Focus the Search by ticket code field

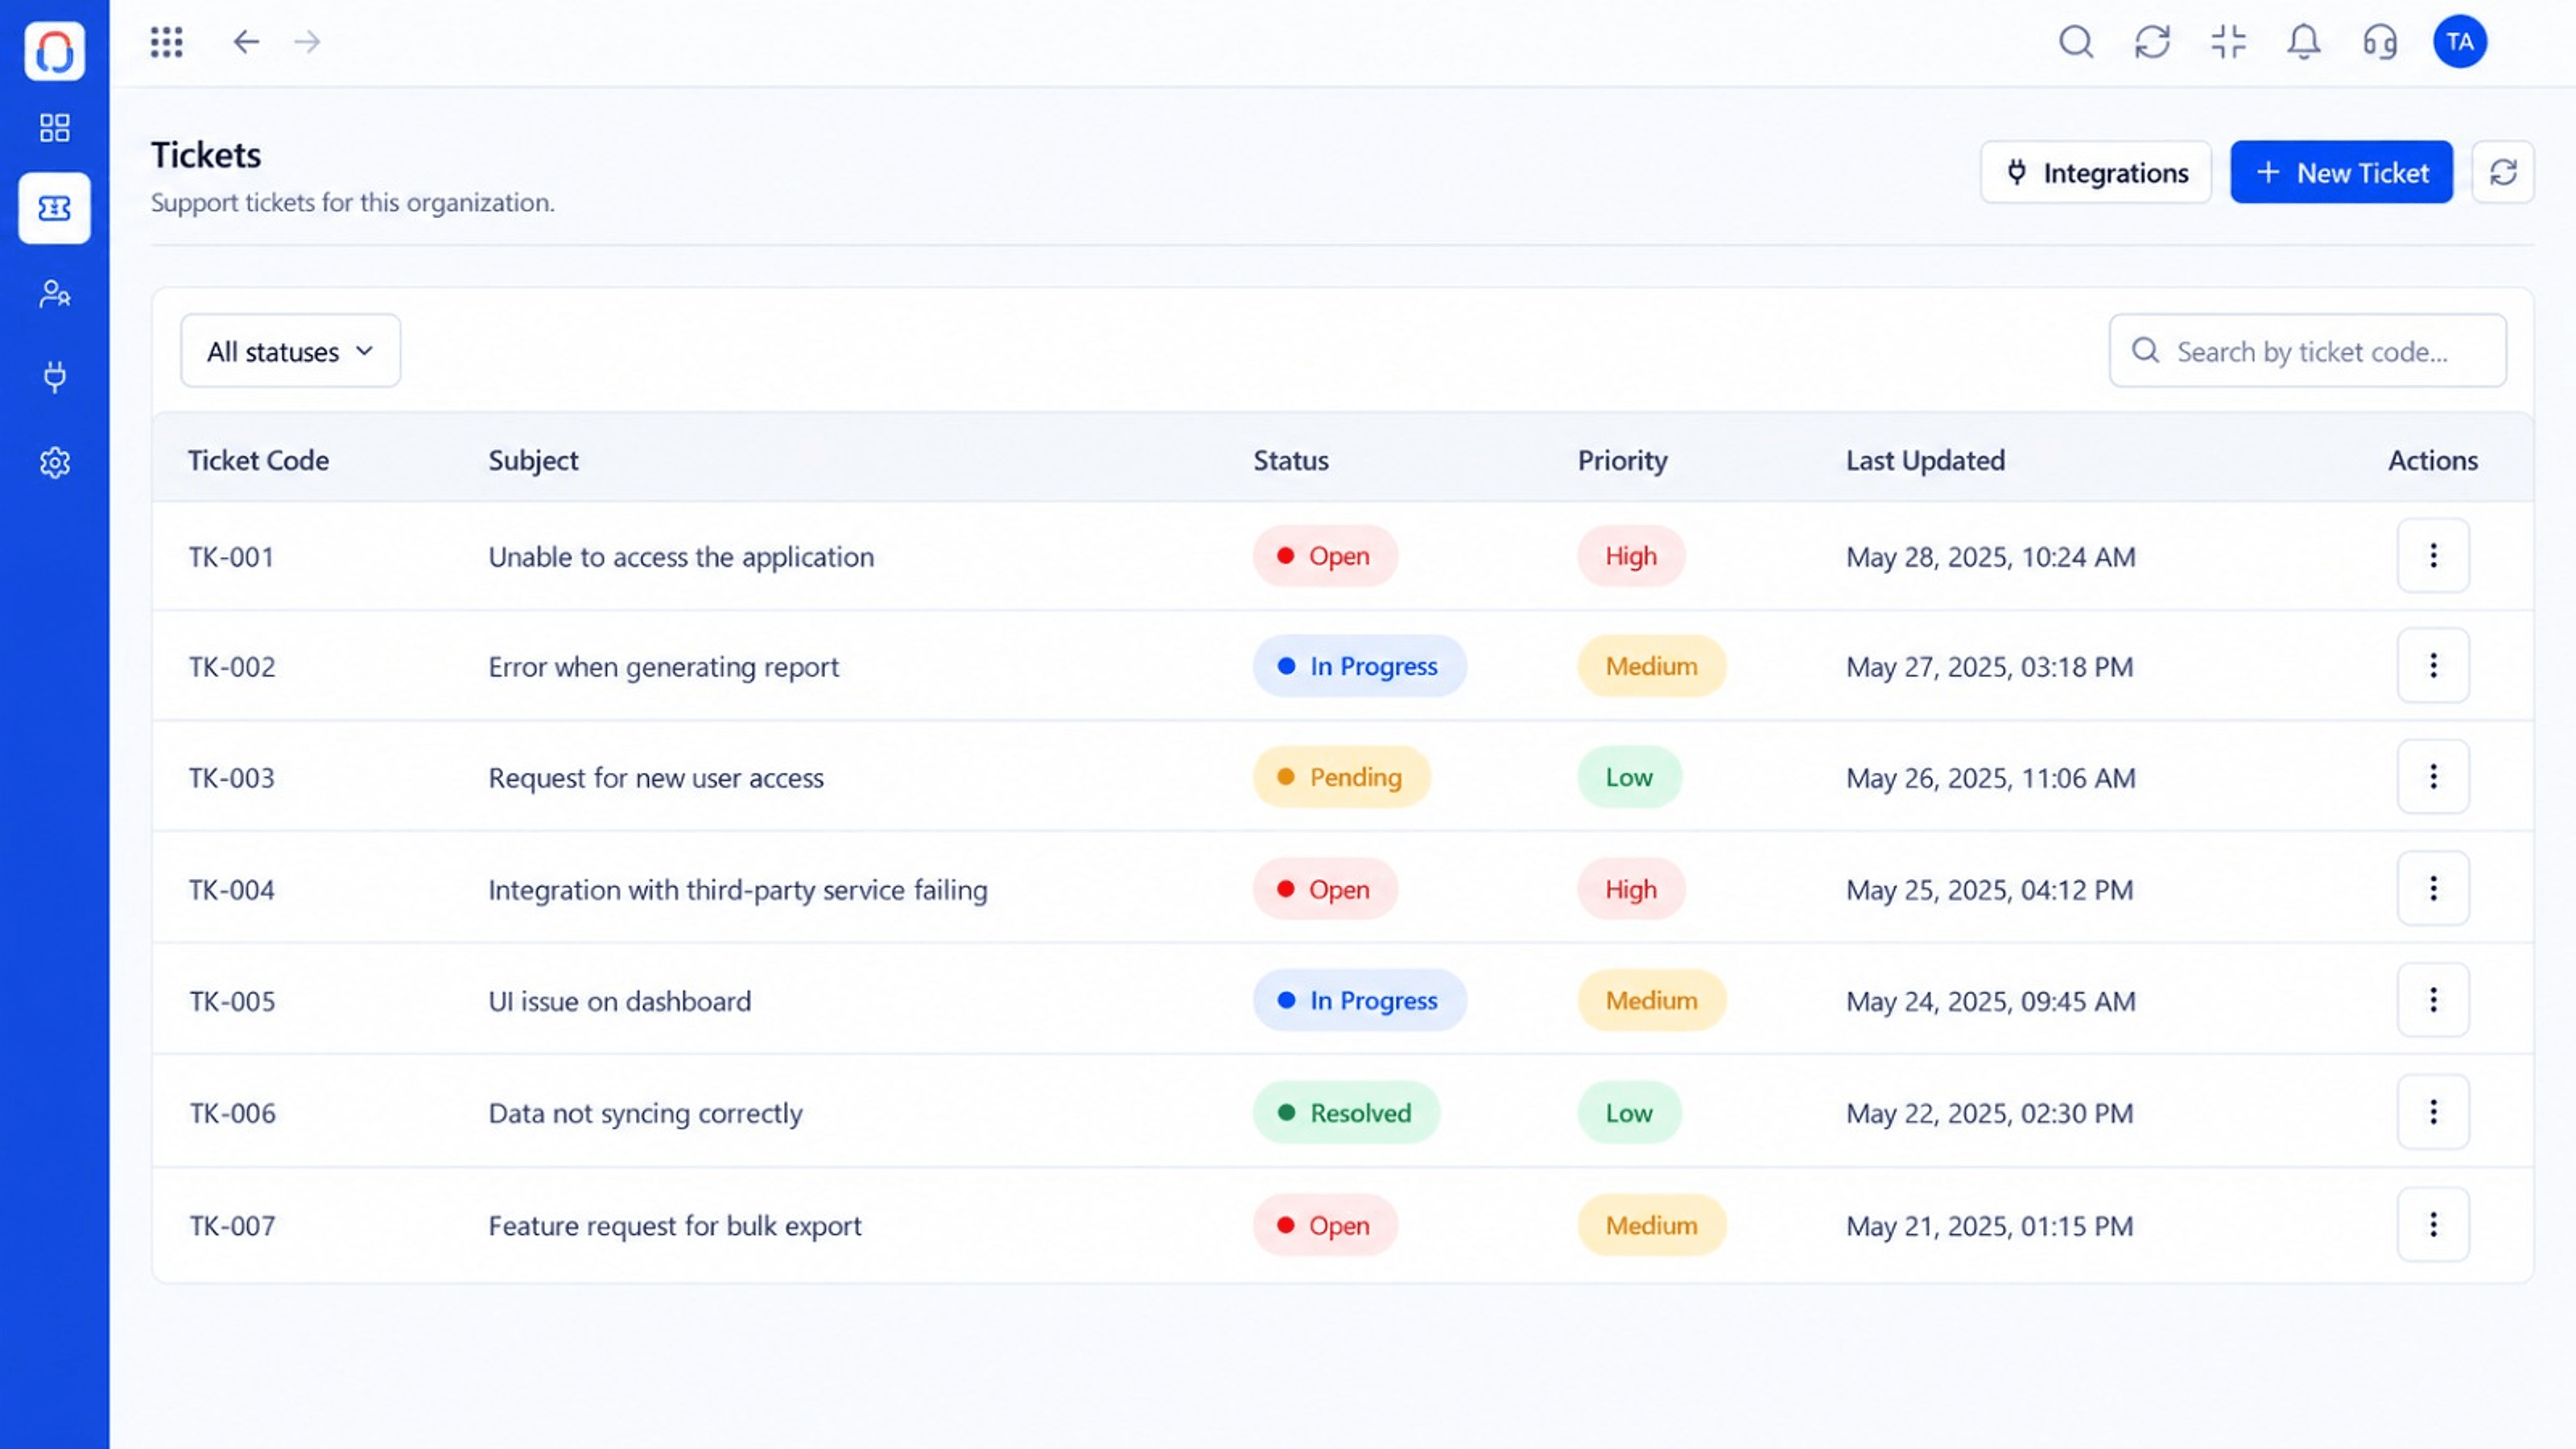[x=2307, y=351]
